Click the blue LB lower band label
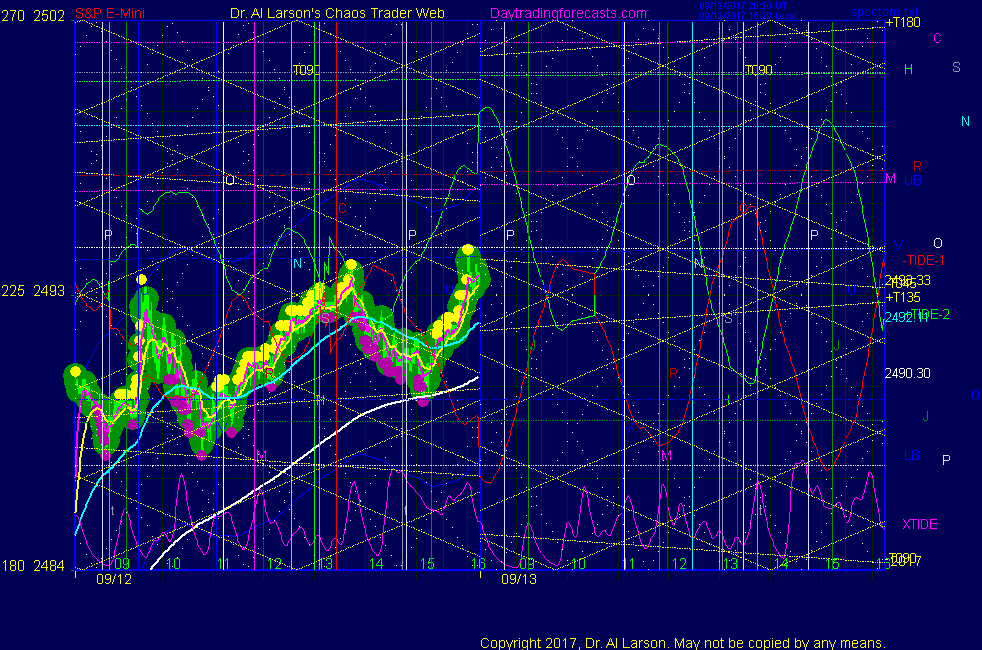Image resolution: width=982 pixels, height=650 pixels. pos(912,455)
